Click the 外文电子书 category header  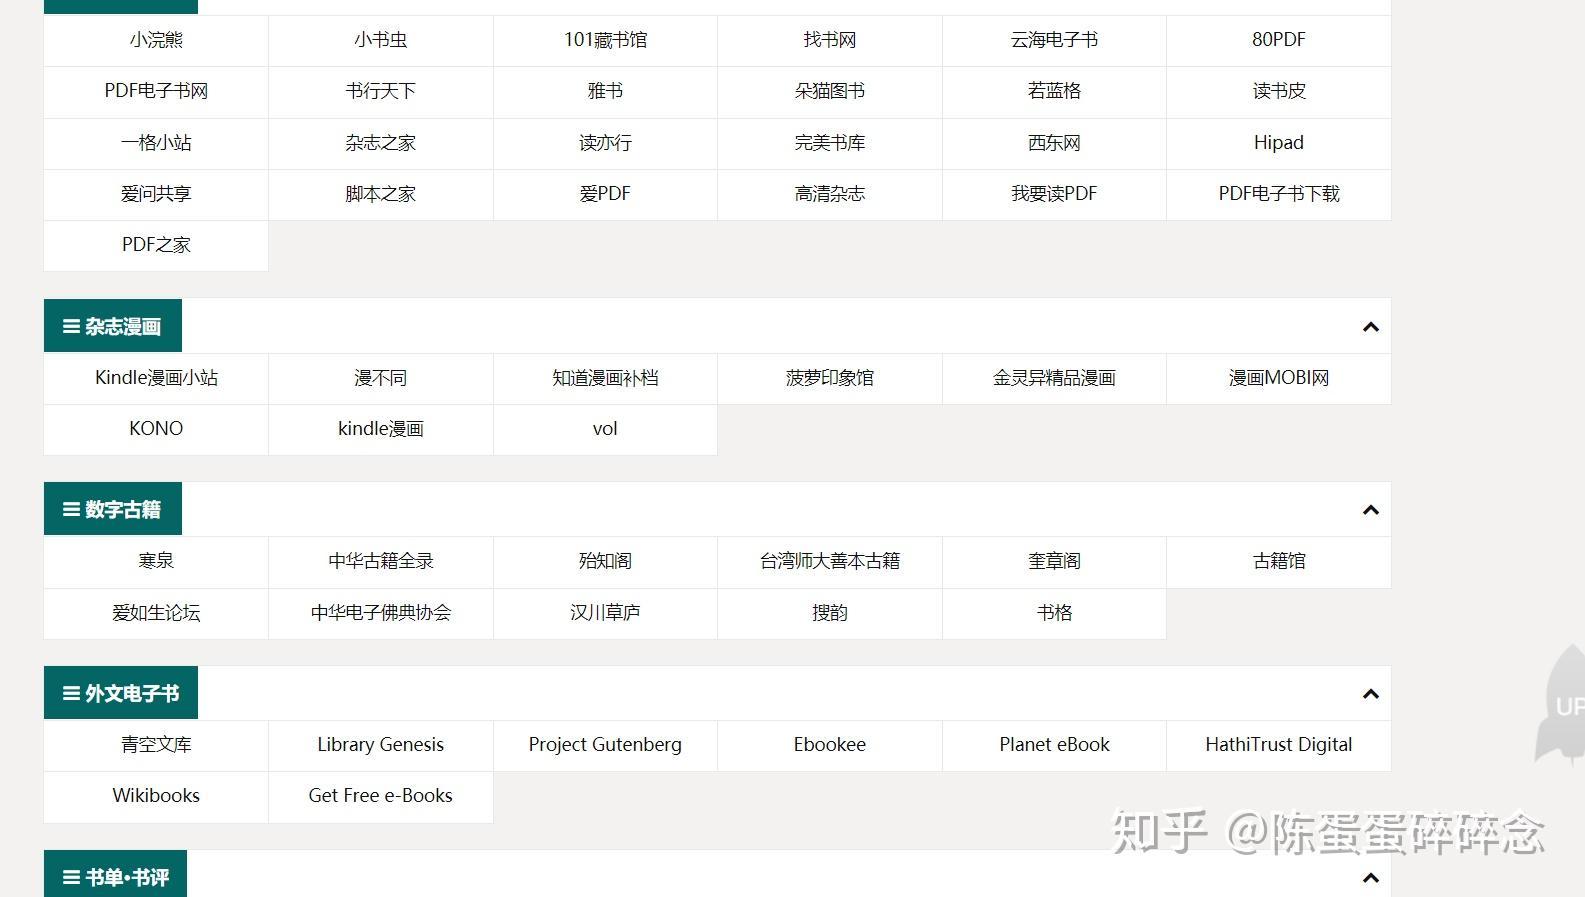point(121,693)
